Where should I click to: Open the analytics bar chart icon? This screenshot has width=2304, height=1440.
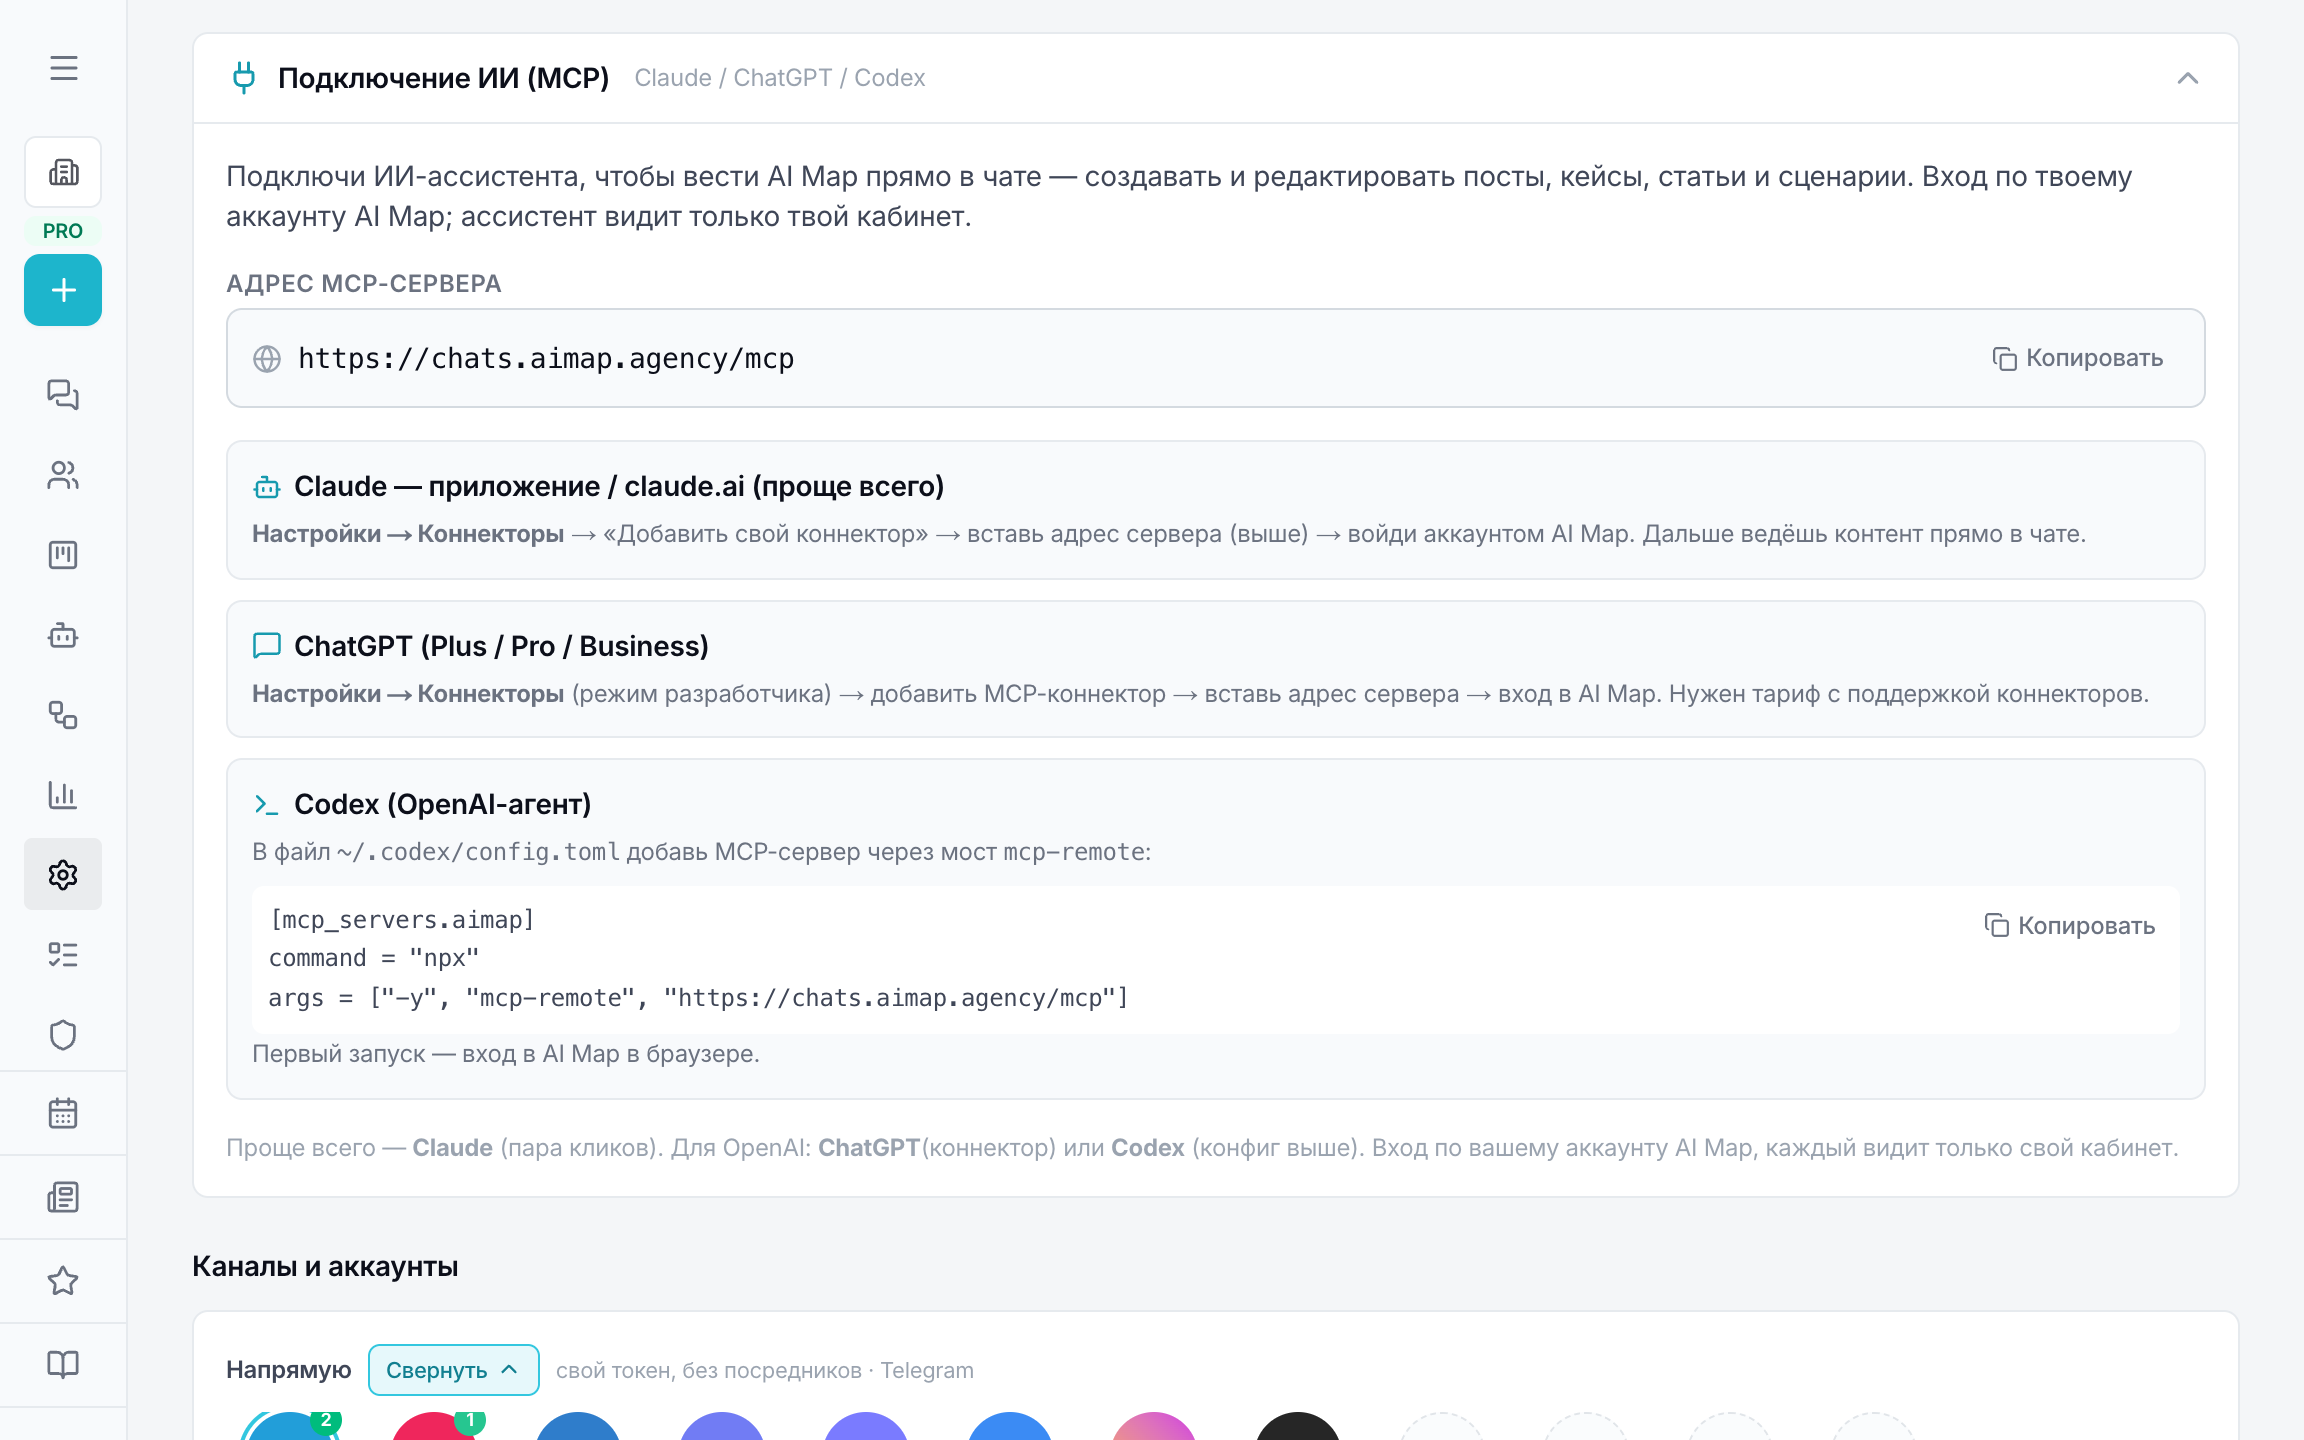(x=63, y=795)
